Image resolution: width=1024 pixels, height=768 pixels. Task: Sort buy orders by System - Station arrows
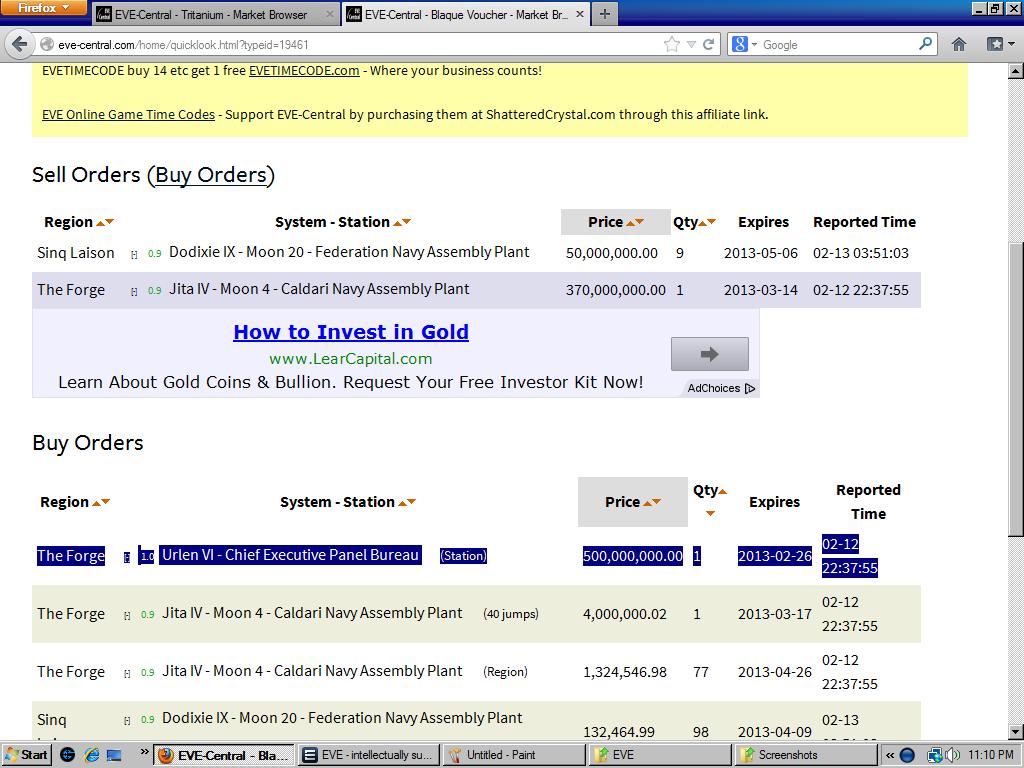pos(407,502)
